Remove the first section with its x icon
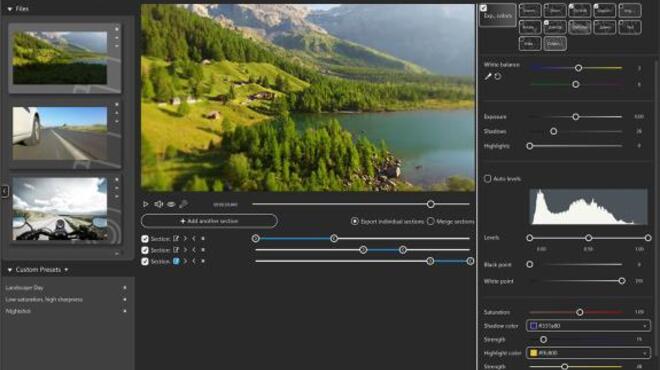 point(203,239)
